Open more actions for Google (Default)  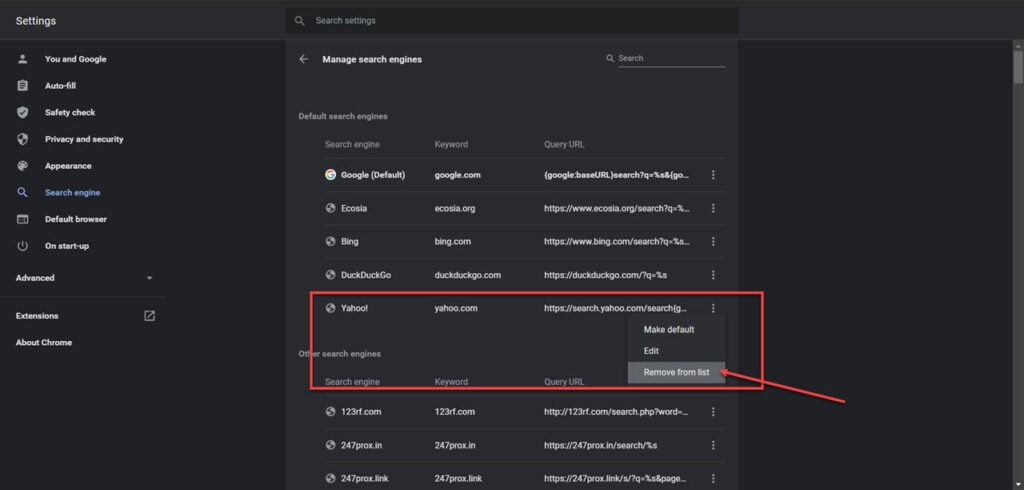point(713,175)
